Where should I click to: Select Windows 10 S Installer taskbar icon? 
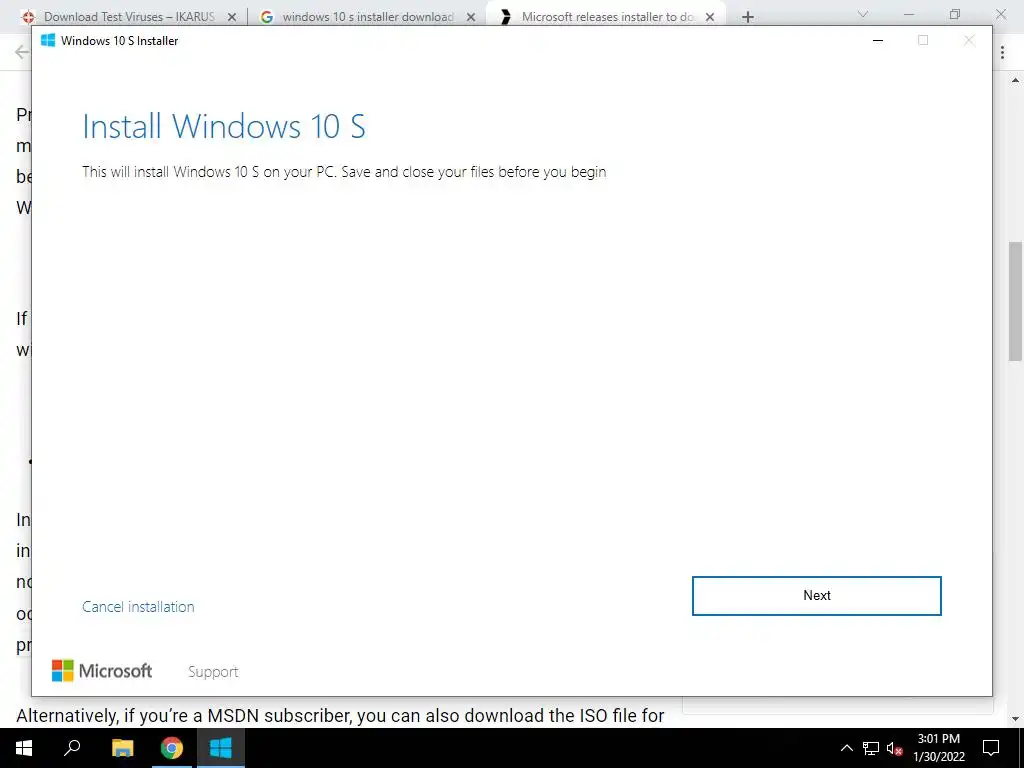pyautogui.click(x=220, y=748)
